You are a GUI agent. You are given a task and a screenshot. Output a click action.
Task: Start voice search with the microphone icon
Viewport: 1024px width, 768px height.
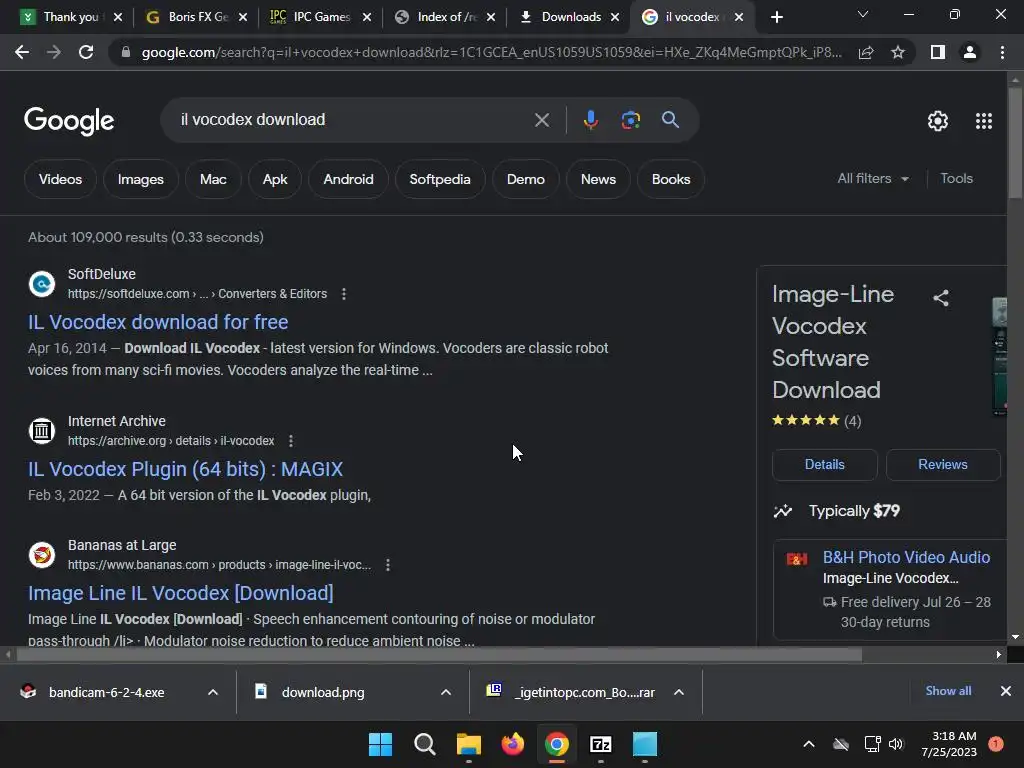tap(590, 120)
